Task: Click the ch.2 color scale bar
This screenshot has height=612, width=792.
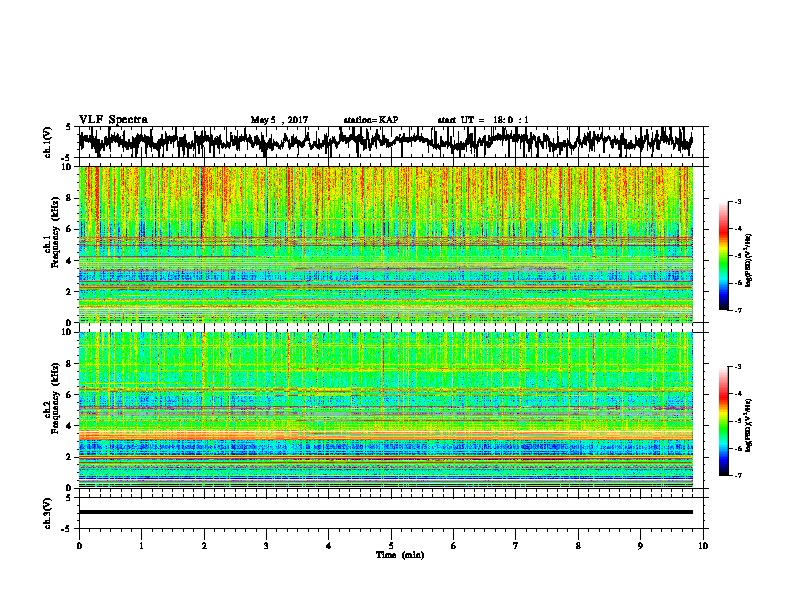Action: (x=723, y=421)
